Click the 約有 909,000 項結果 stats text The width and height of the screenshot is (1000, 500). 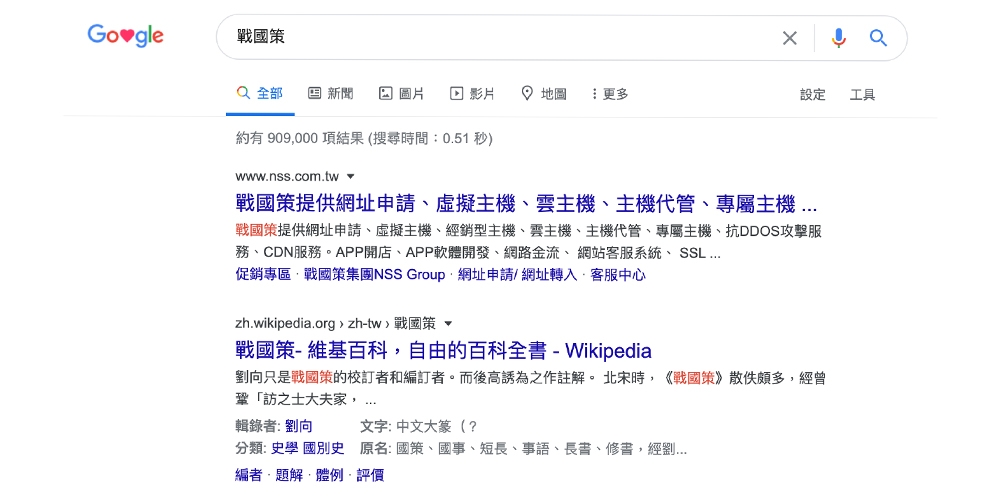point(364,138)
